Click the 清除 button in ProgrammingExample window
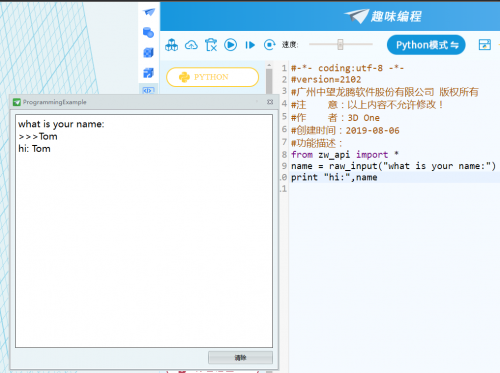The image size is (500, 373). (x=240, y=358)
